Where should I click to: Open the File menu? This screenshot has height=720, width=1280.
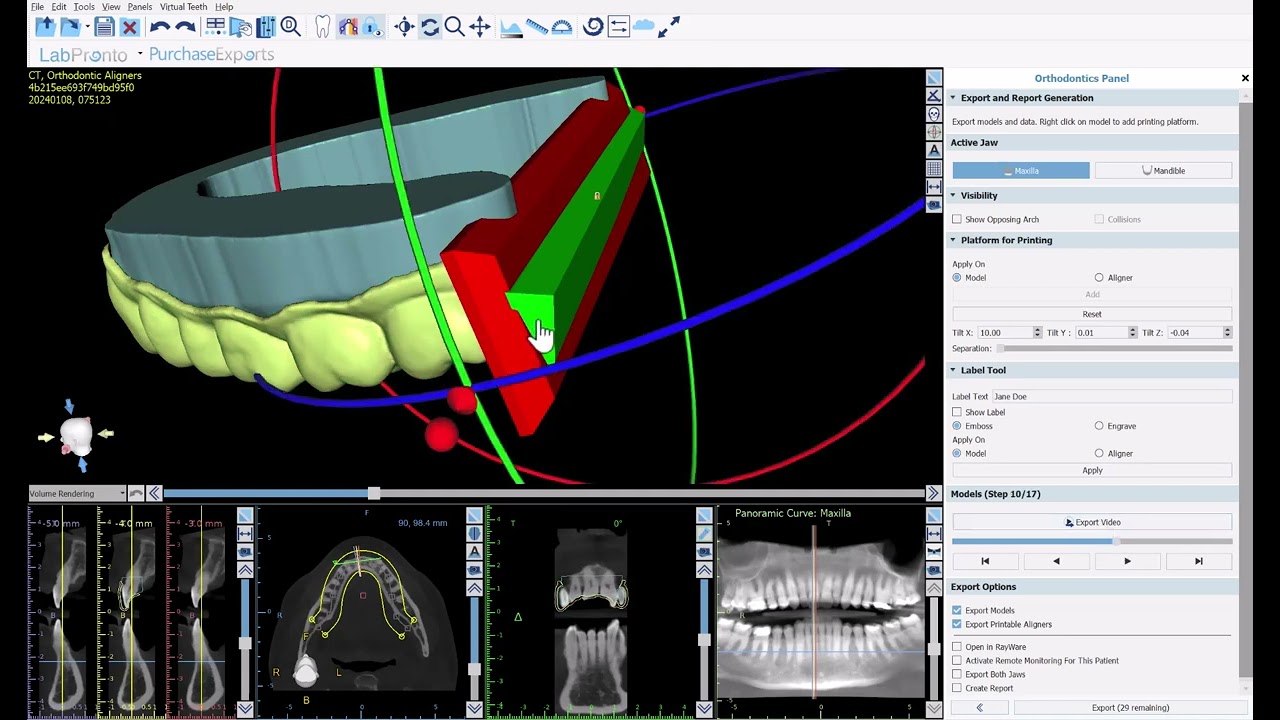37,7
